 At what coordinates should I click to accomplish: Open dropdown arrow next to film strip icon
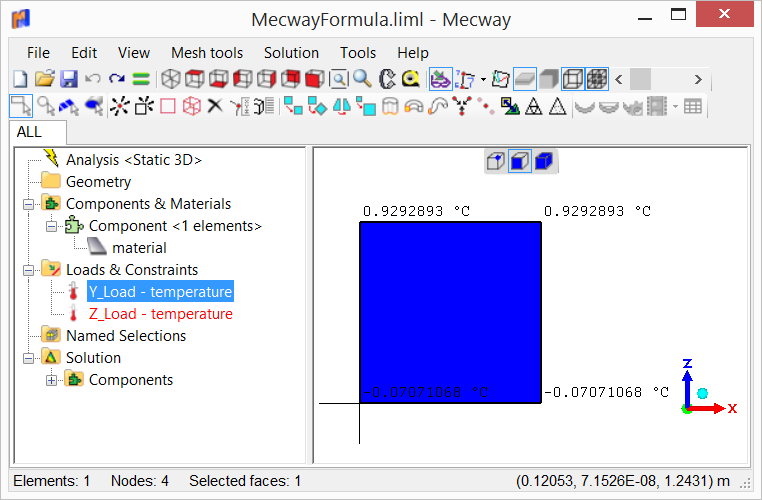tap(675, 106)
